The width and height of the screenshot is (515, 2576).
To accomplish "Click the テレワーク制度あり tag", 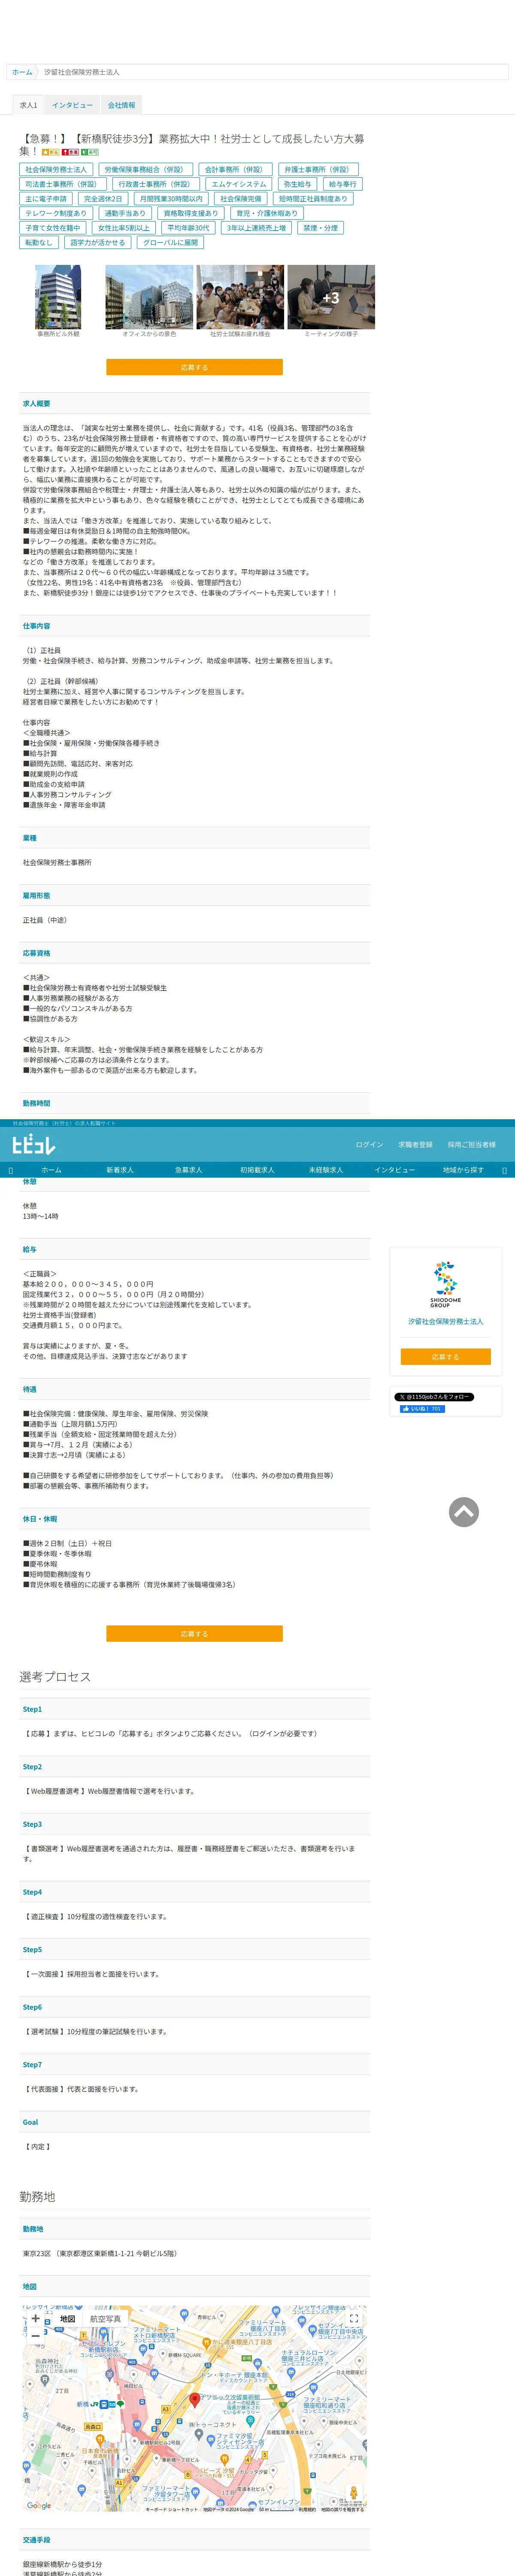I will pyautogui.click(x=56, y=213).
